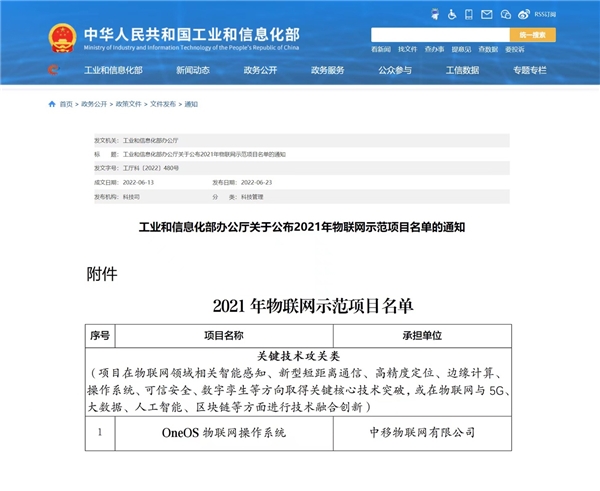600x491 pixels.
Task: Click the sequence number 1 cell
Action: point(100,433)
